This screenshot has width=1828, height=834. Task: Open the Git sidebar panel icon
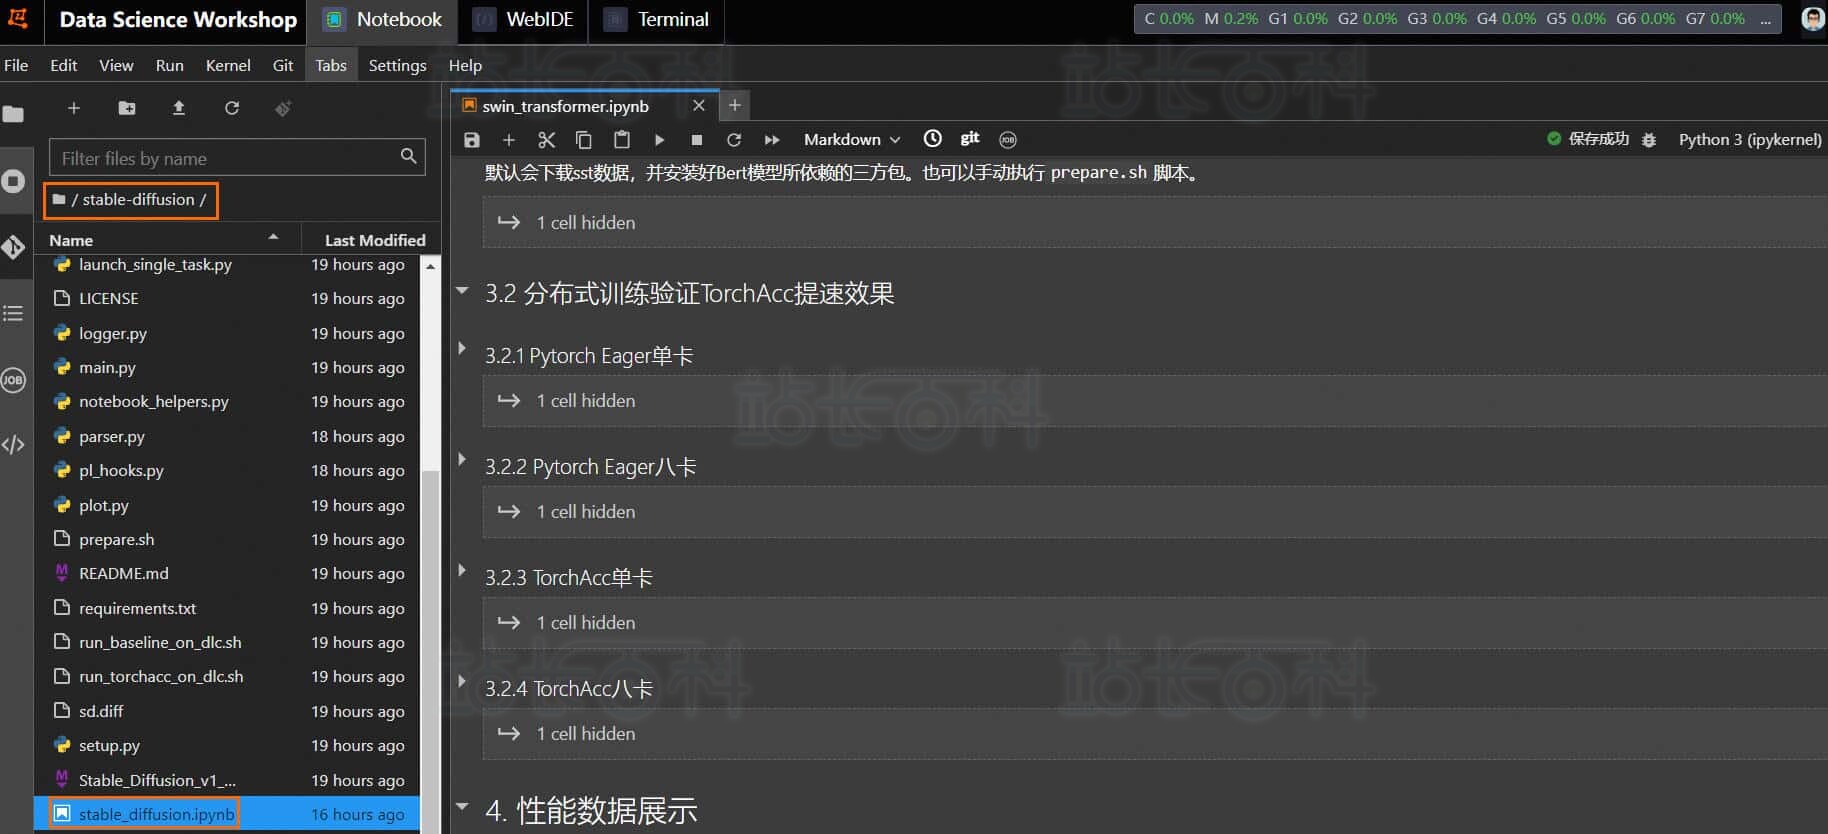click(x=13, y=247)
